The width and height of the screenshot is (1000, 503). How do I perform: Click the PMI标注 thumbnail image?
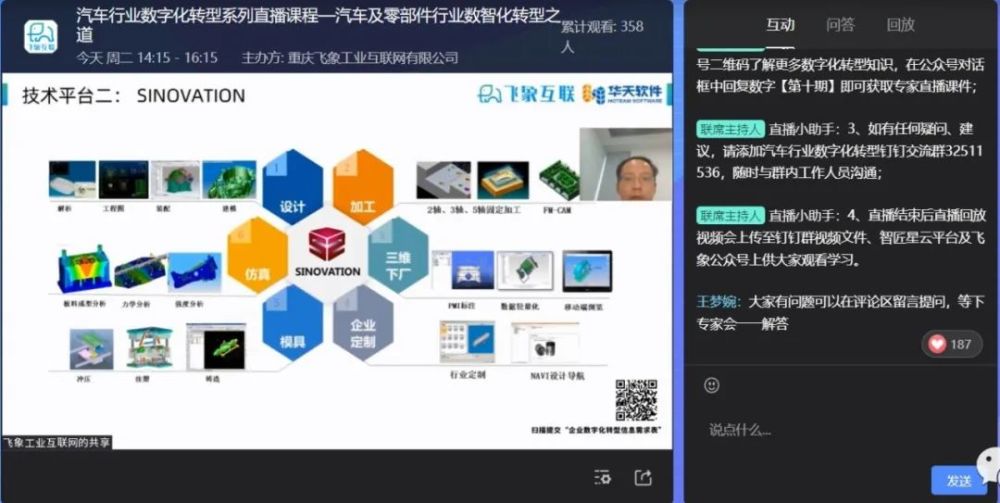pos(463,270)
